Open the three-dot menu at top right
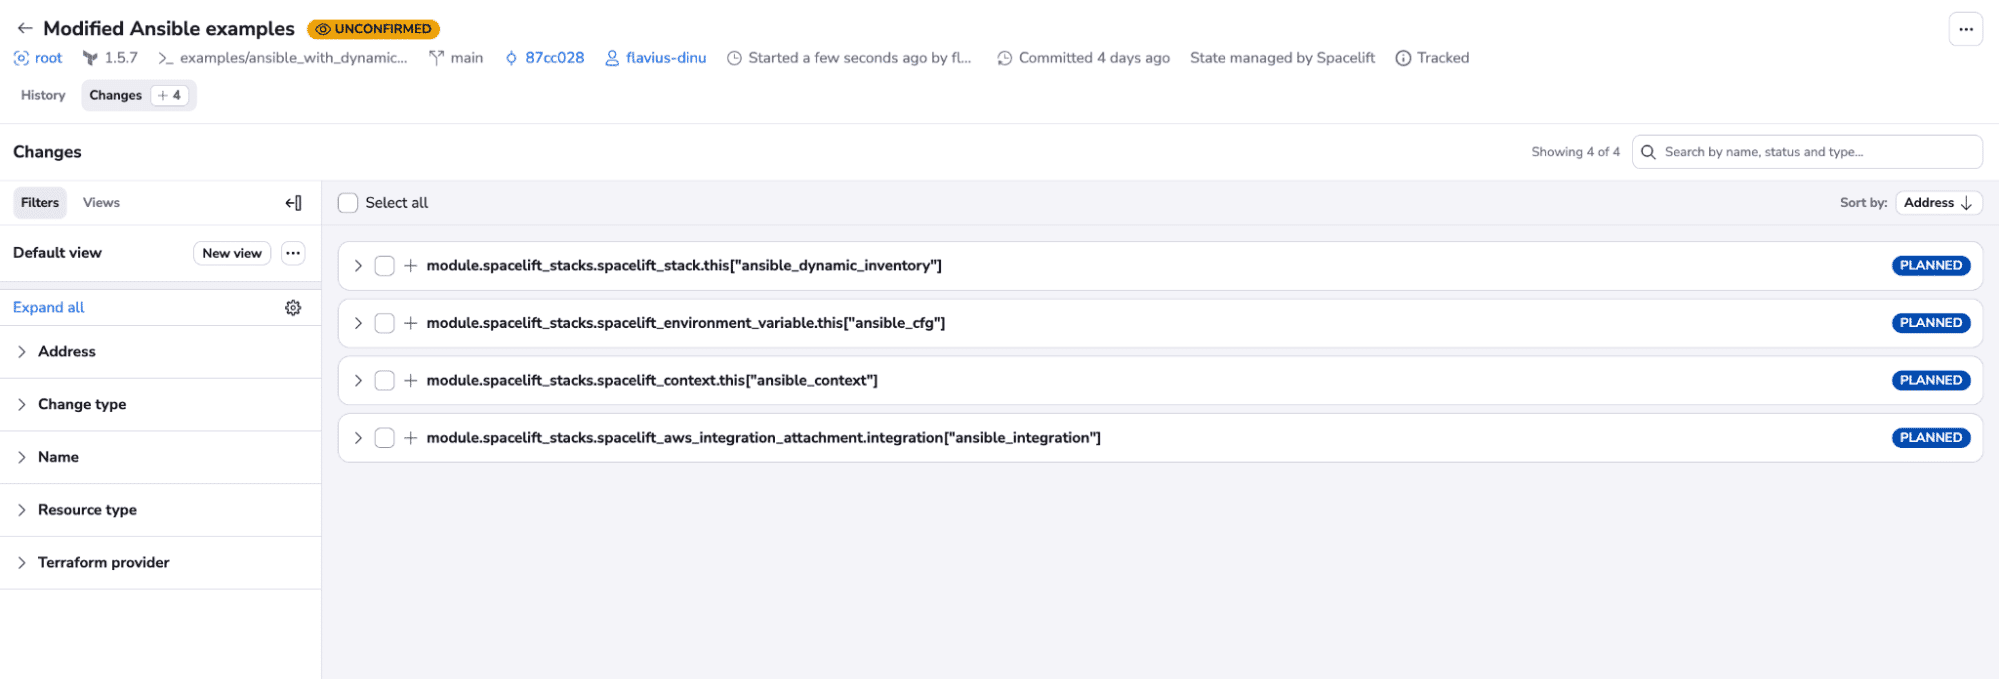1999x680 pixels. pos(1965,29)
